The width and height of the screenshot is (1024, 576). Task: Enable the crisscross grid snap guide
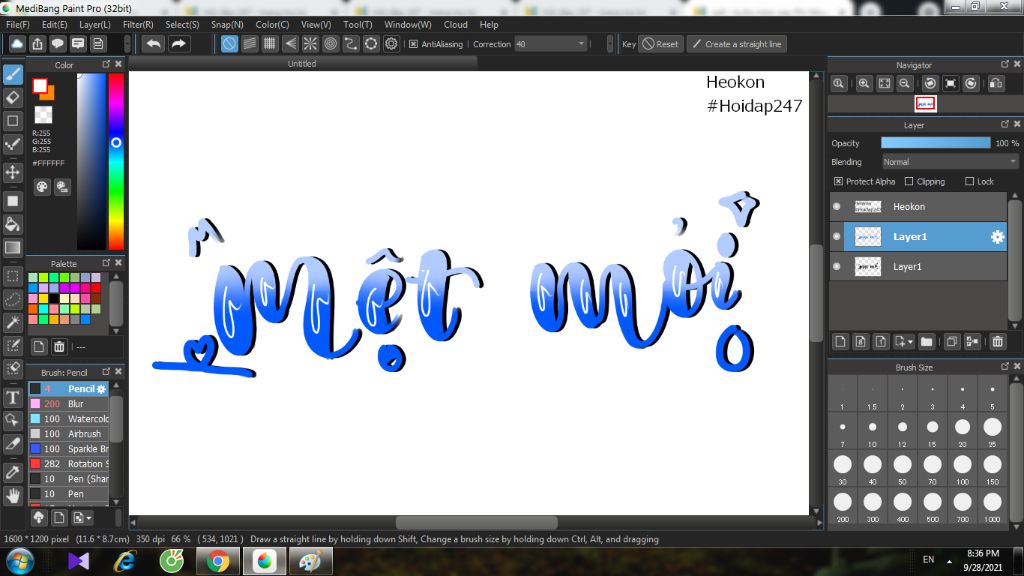[x=270, y=44]
